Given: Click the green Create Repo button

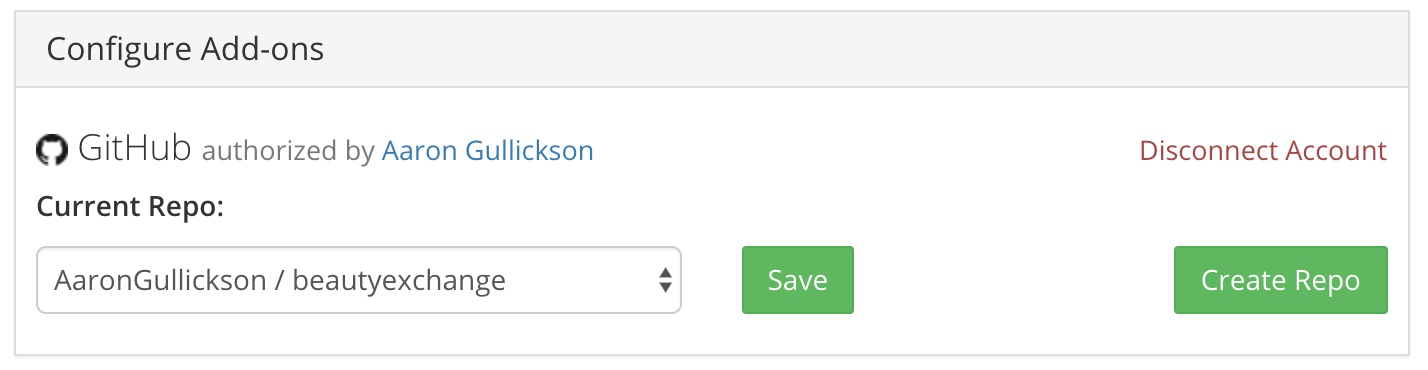Looking at the screenshot, I should click(x=1281, y=280).
